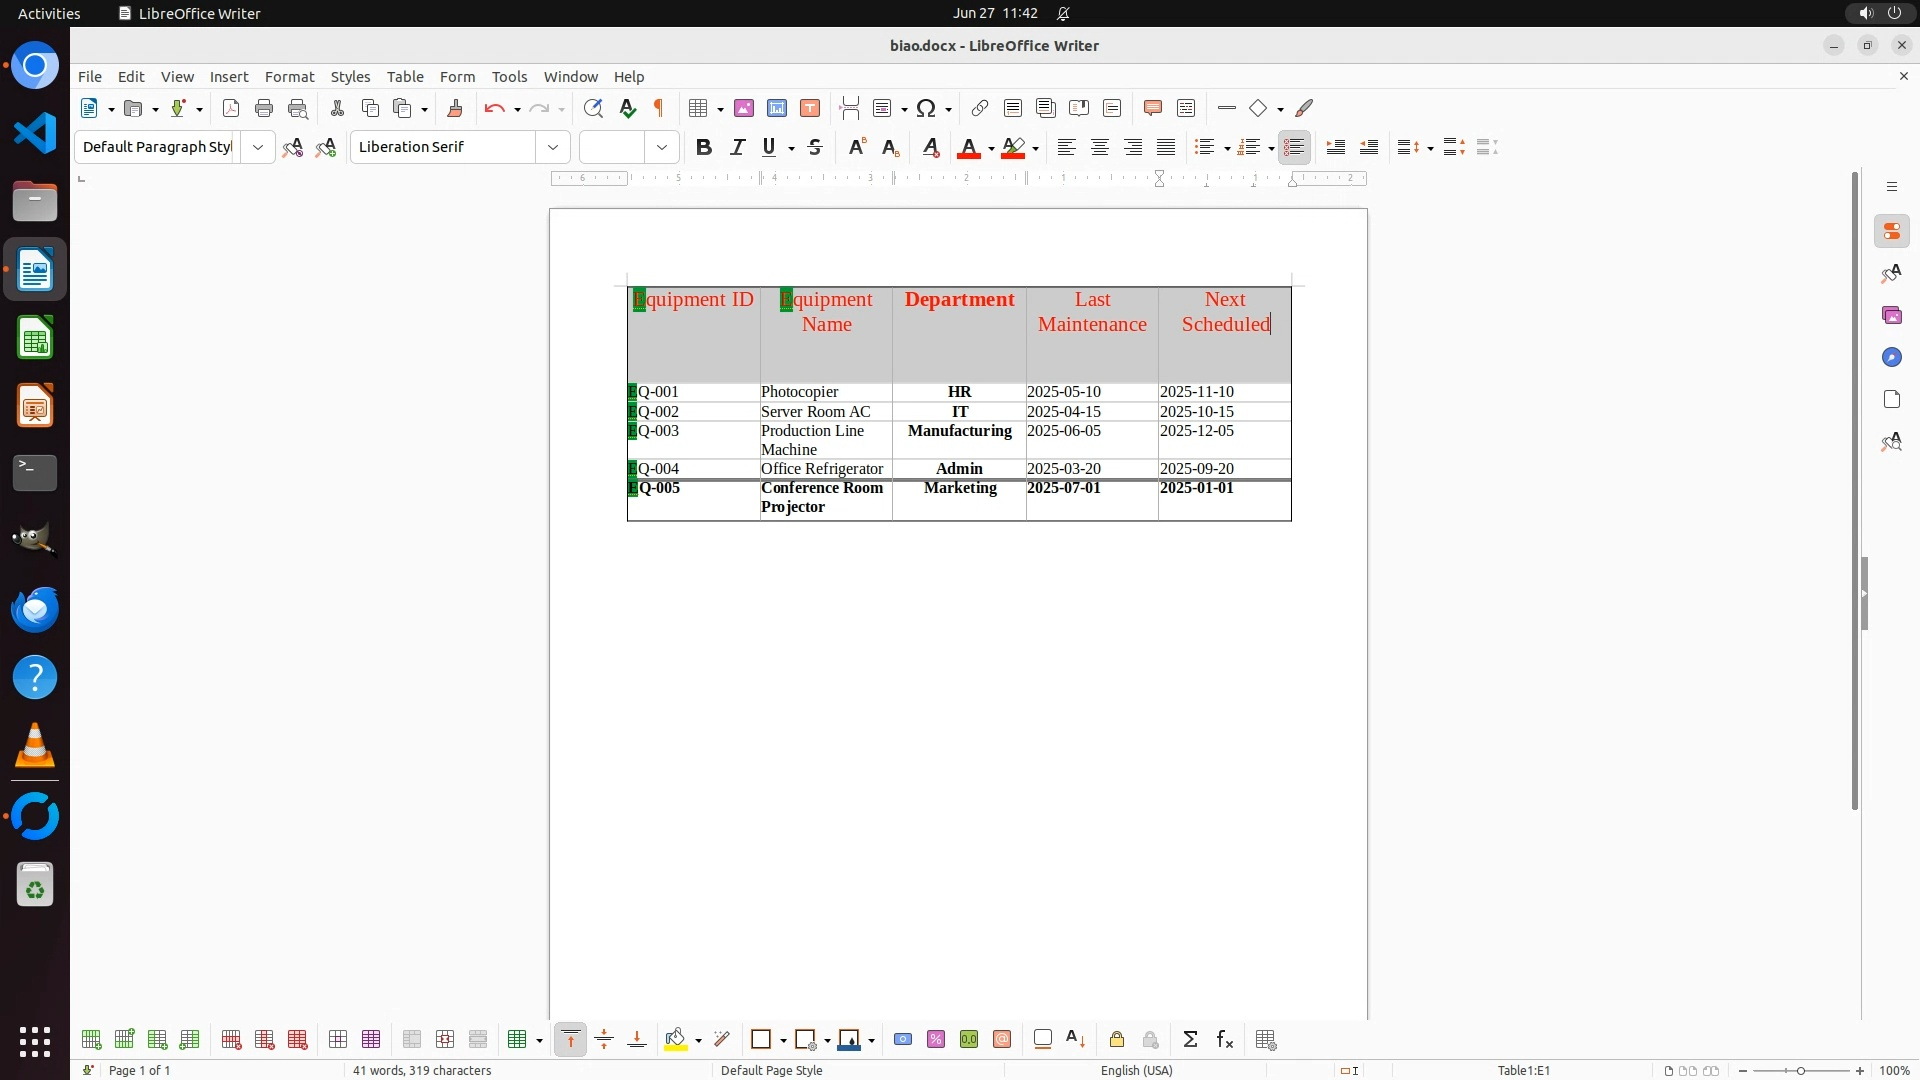
Task: Insert rows above using table toolbar
Action: point(91,1040)
